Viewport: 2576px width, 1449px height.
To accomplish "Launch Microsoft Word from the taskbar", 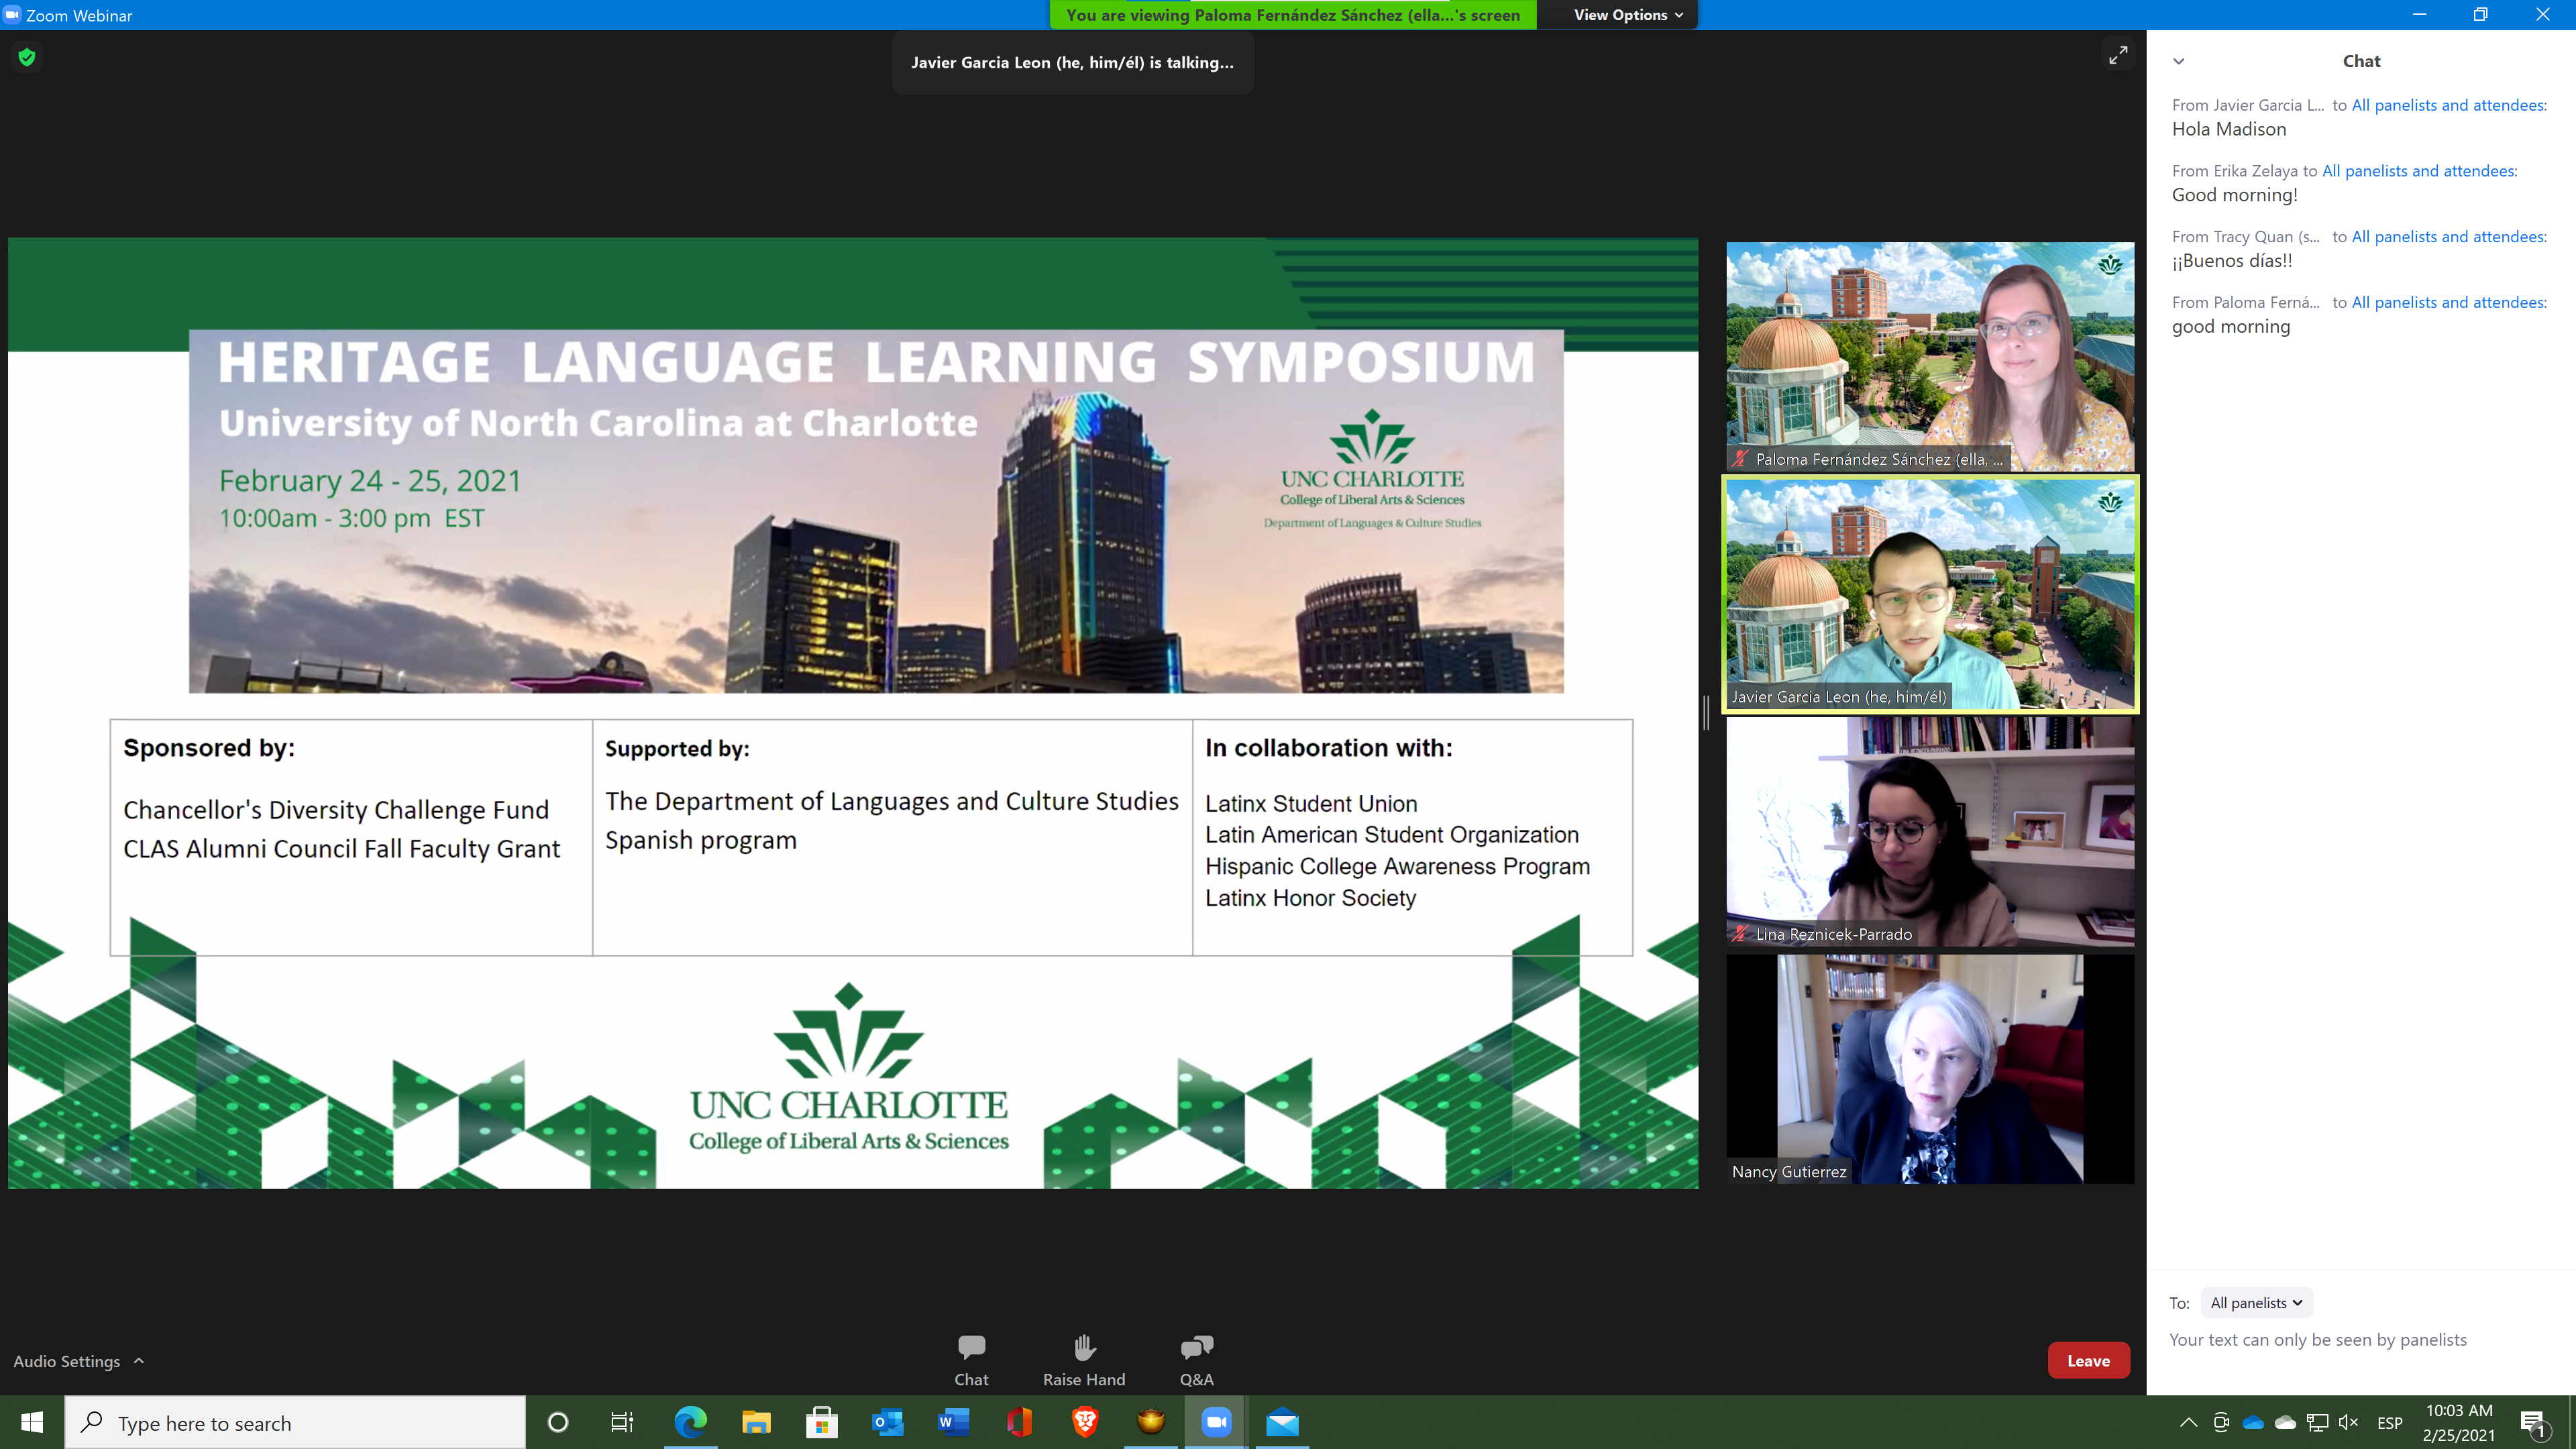I will pyautogui.click(x=953, y=1422).
